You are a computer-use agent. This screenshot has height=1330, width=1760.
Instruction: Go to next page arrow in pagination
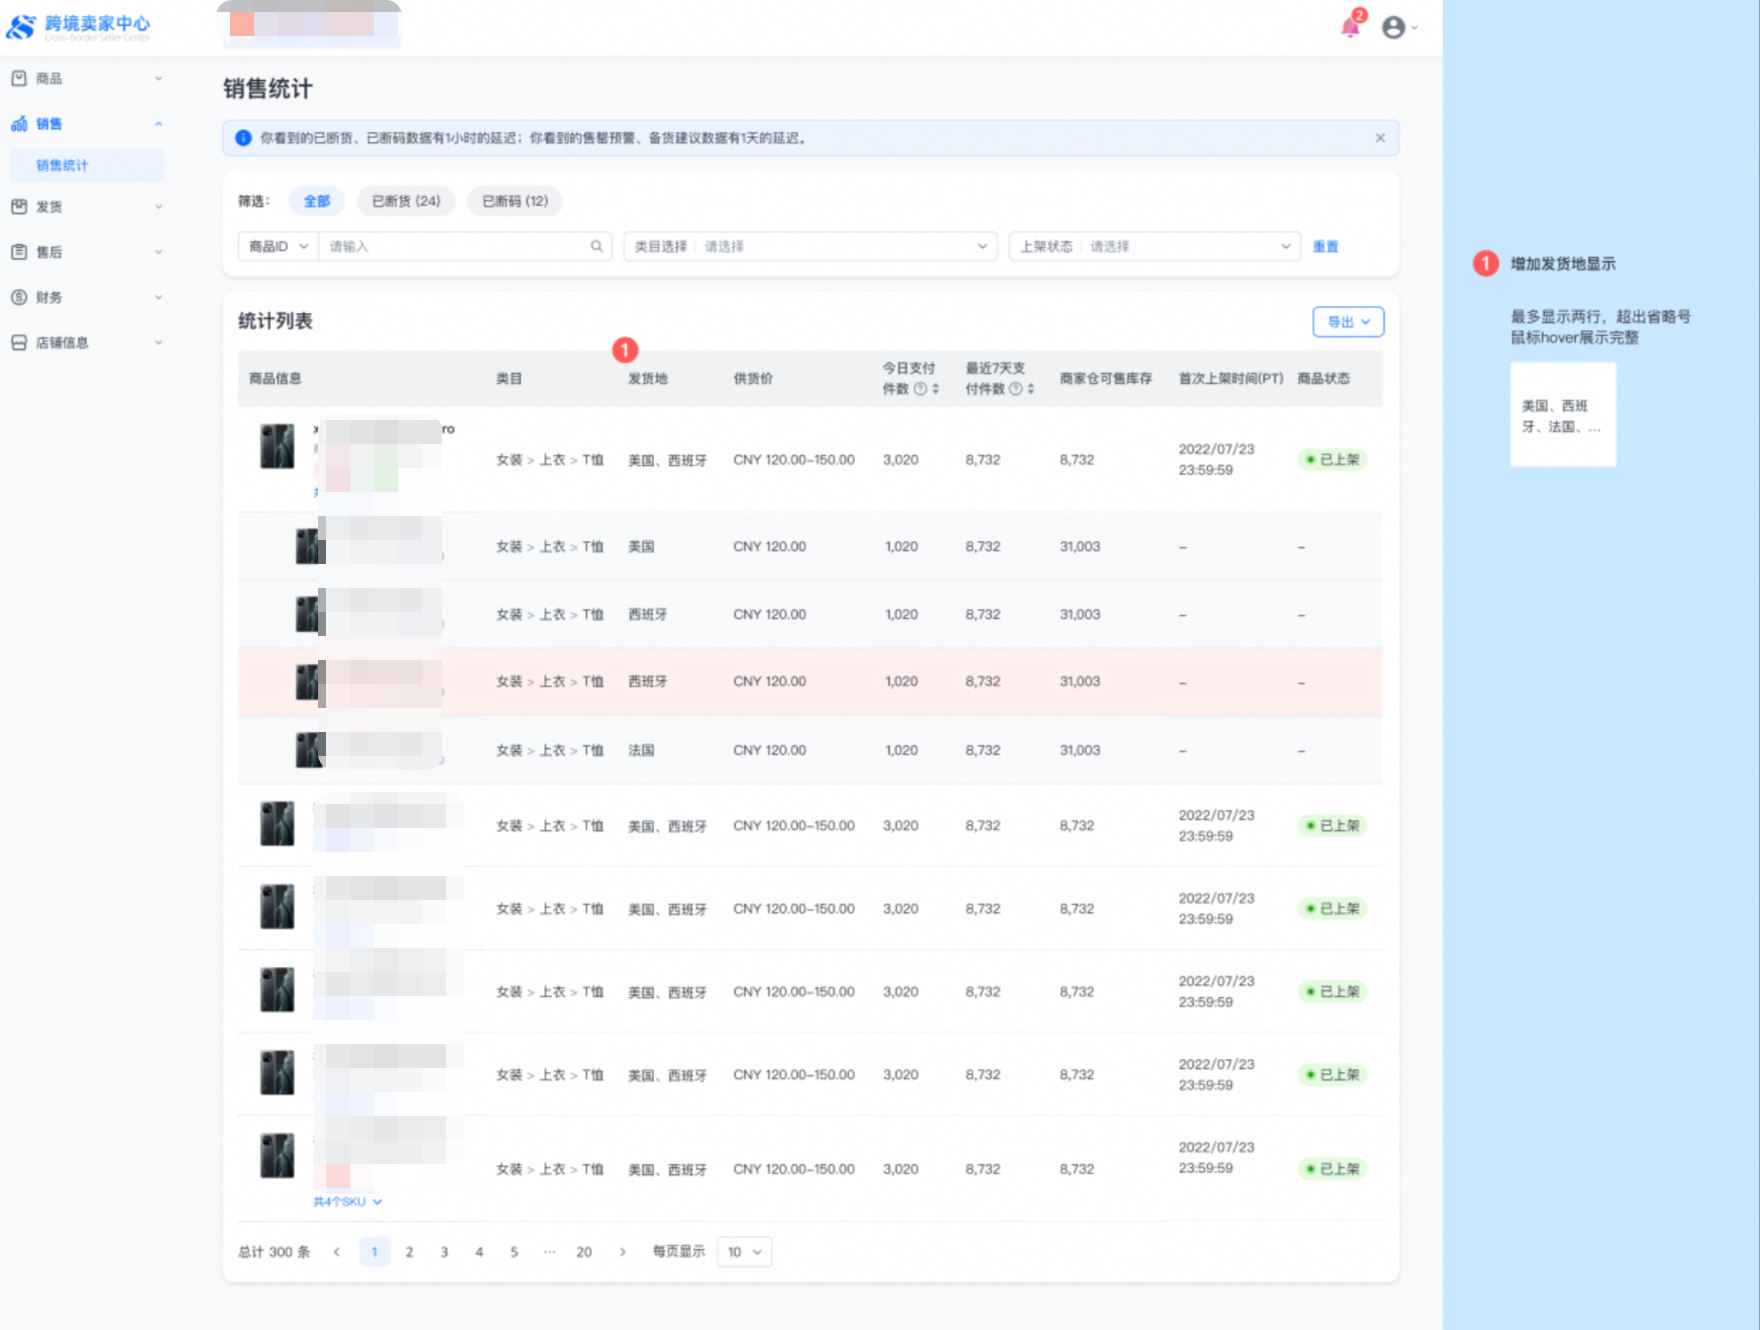(622, 1252)
